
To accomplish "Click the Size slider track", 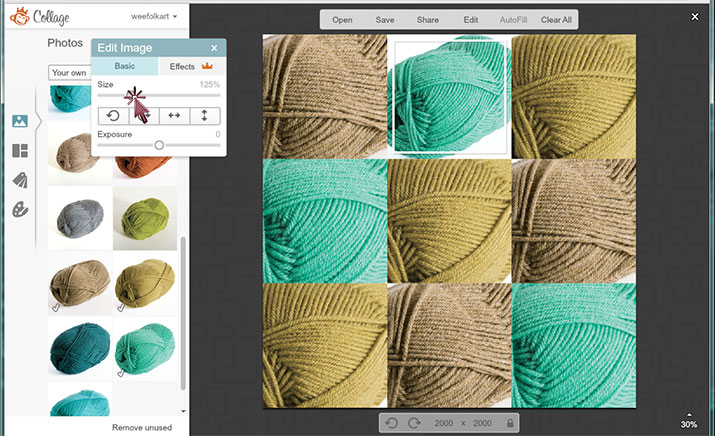I will [x=159, y=95].
